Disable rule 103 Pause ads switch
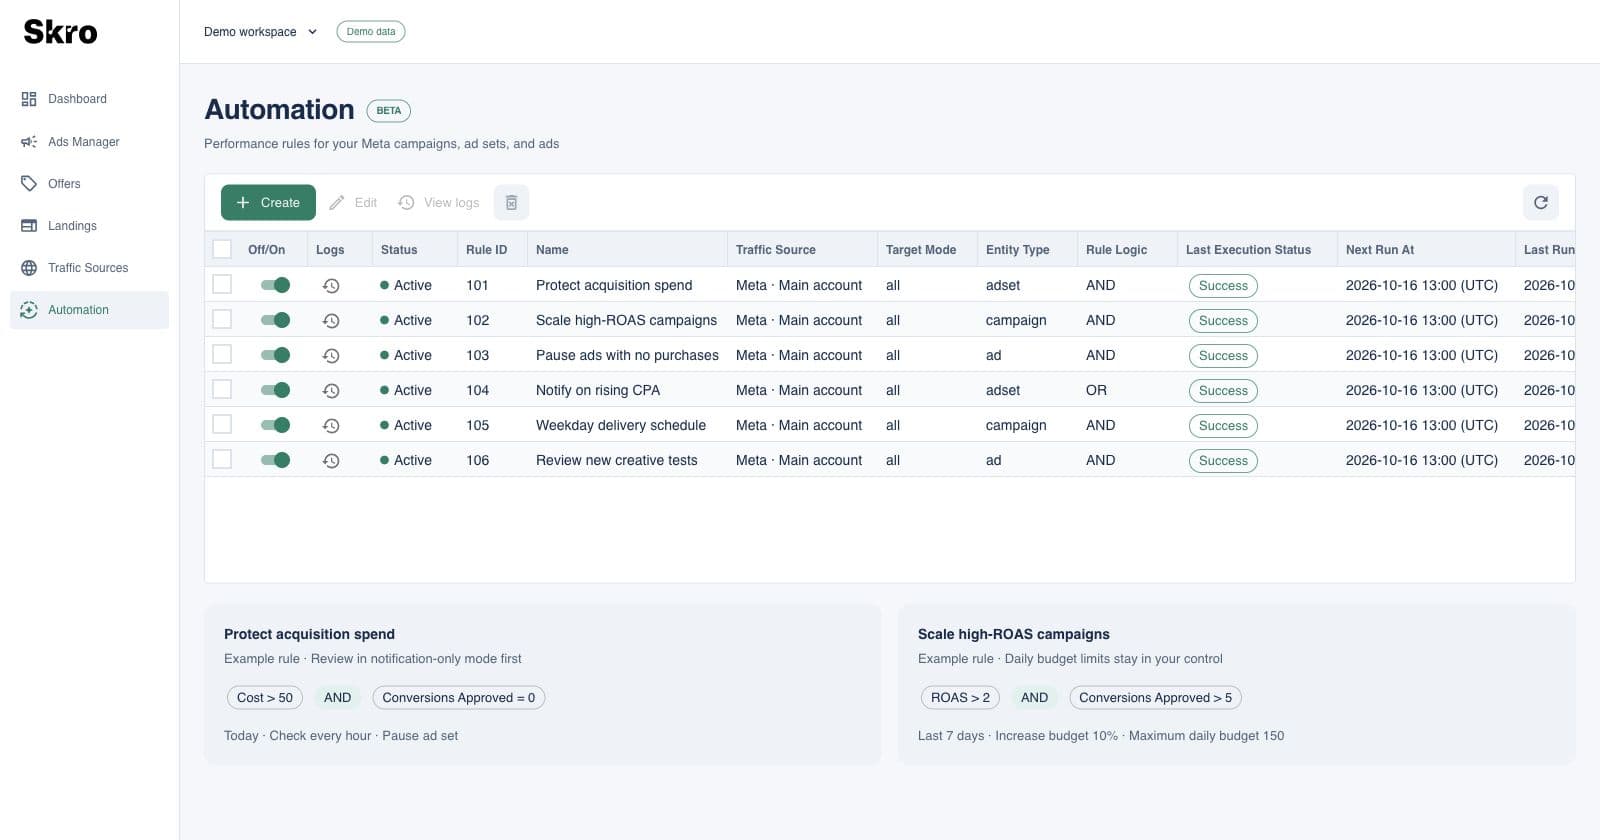The width and height of the screenshot is (1600, 840). 275,355
